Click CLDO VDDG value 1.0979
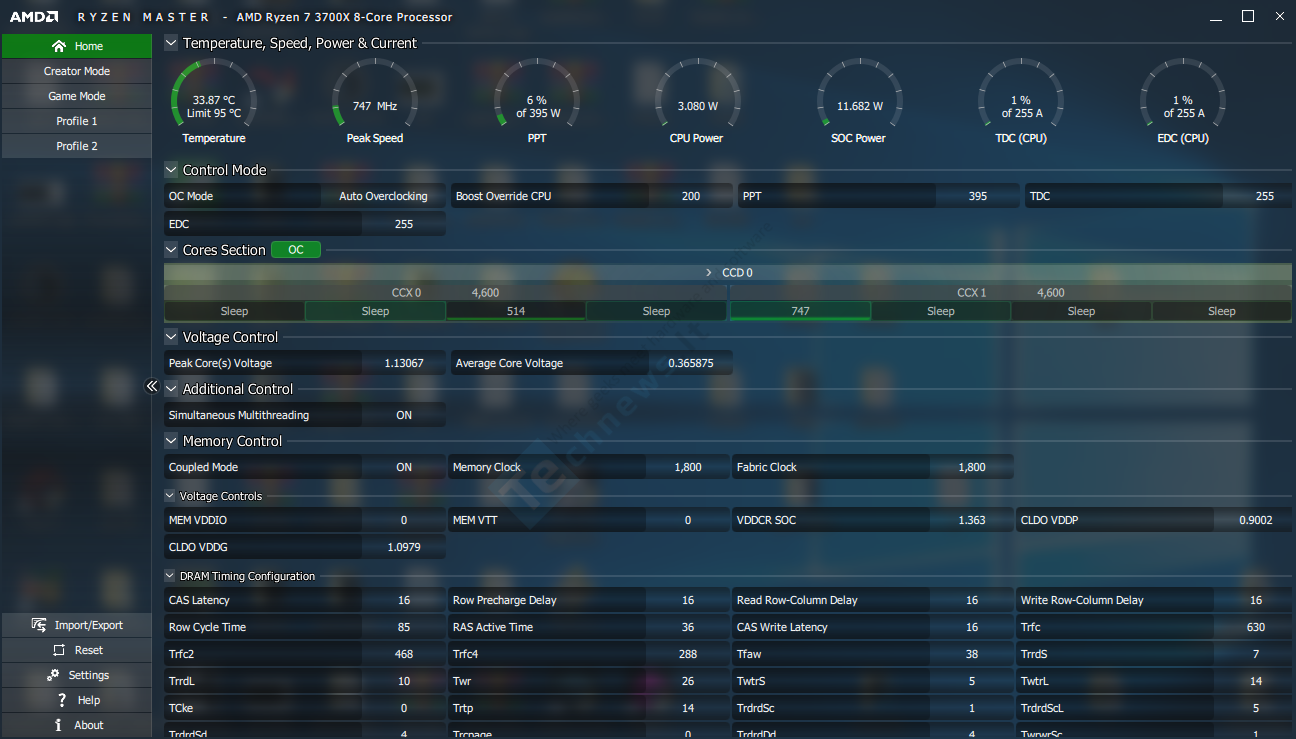1296x739 pixels. click(404, 547)
